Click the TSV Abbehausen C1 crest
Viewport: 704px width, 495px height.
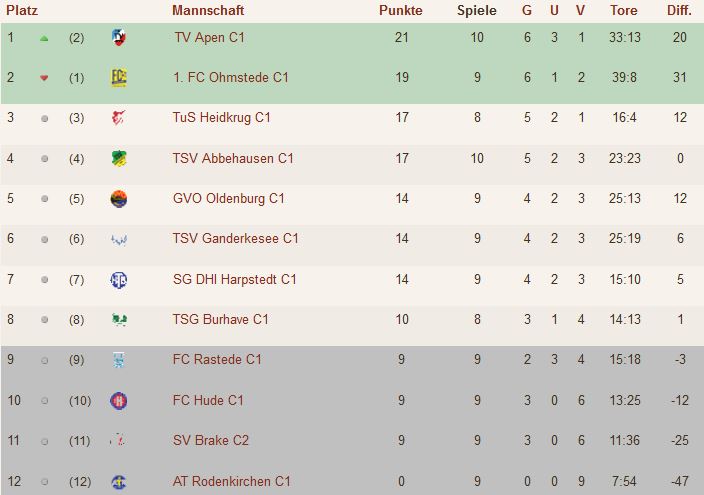[119, 158]
